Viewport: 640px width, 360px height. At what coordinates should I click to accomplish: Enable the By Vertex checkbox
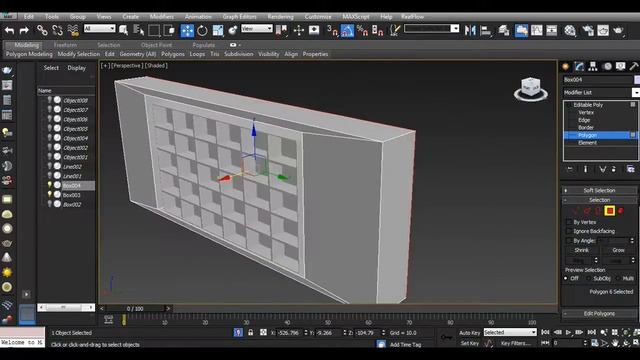click(x=569, y=222)
